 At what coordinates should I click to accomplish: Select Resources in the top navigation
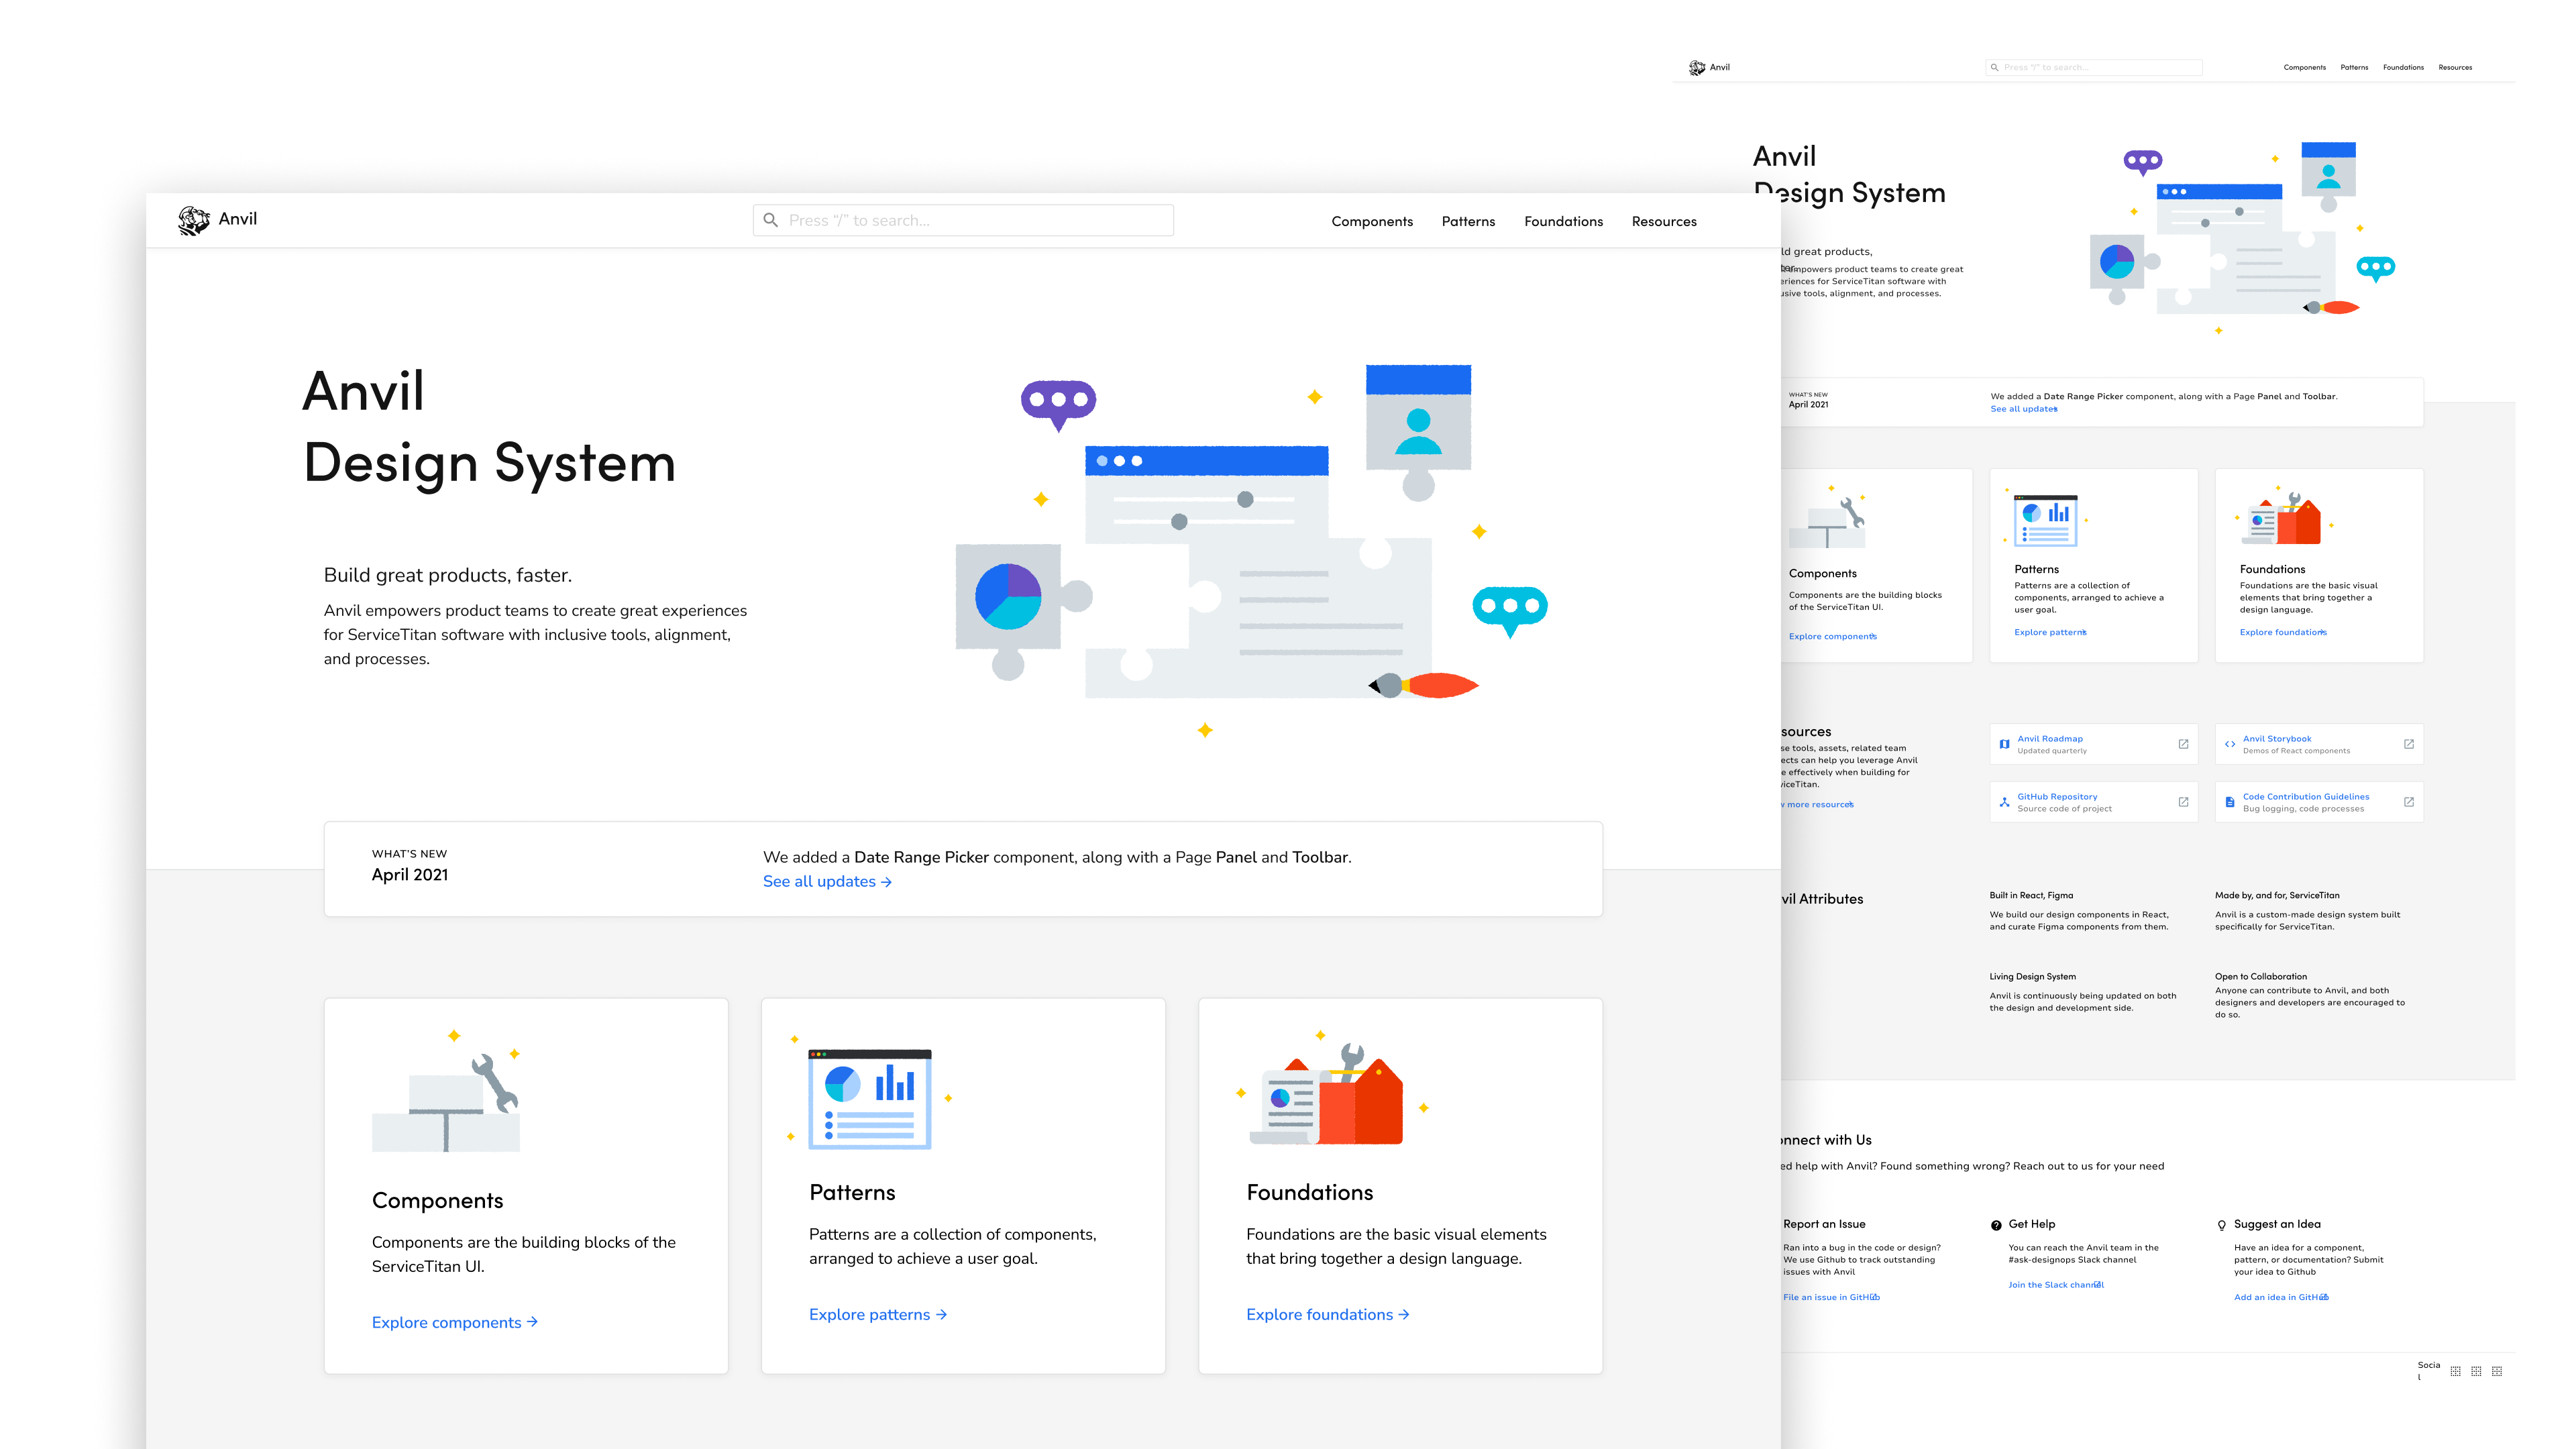click(x=1664, y=221)
